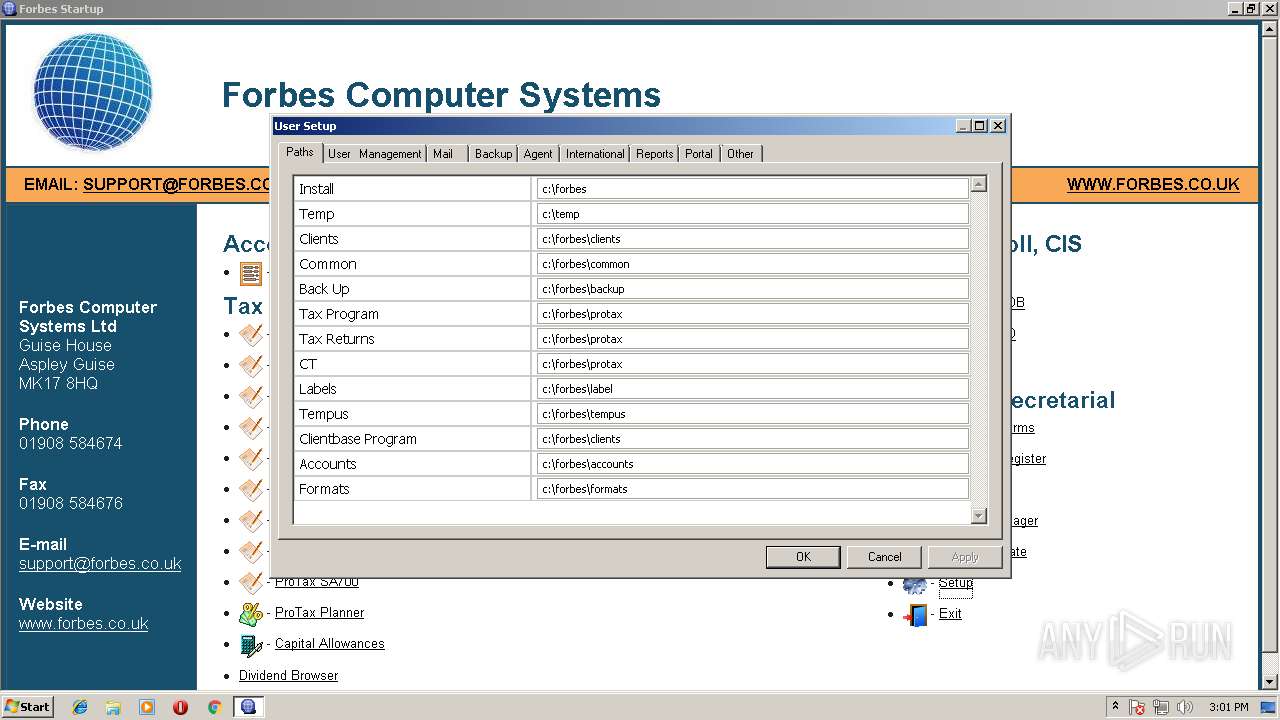Image resolution: width=1280 pixels, height=720 pixels.
Task: Click the ProTax Planner percent icon
Action: point(250,613)
